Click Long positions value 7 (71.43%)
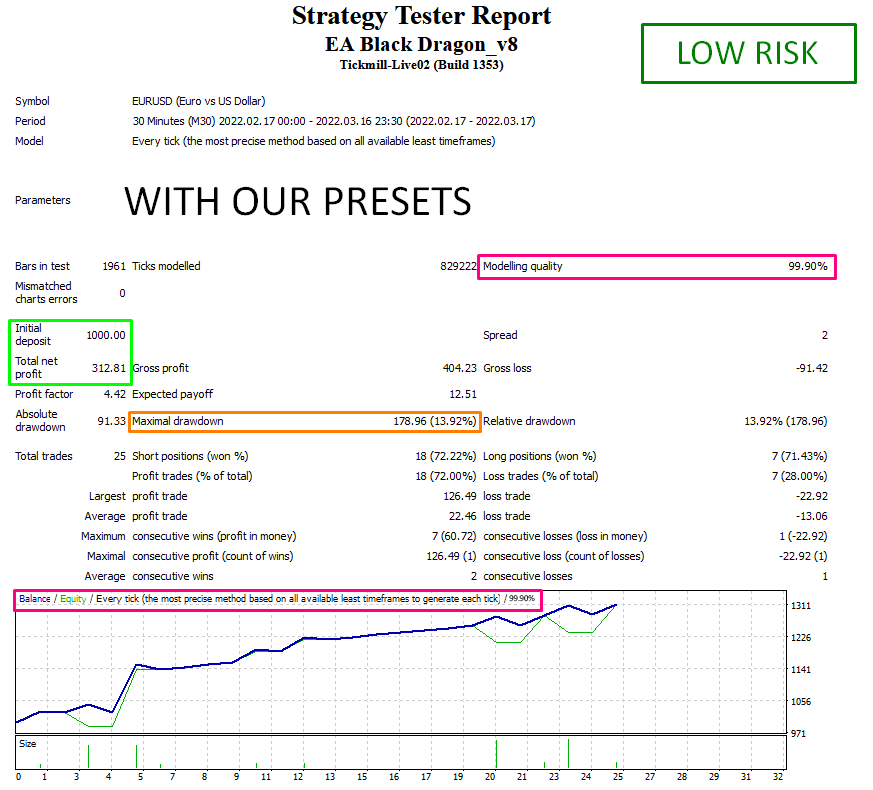The width and height of the screenshot is (873, 790). [800, 457]
